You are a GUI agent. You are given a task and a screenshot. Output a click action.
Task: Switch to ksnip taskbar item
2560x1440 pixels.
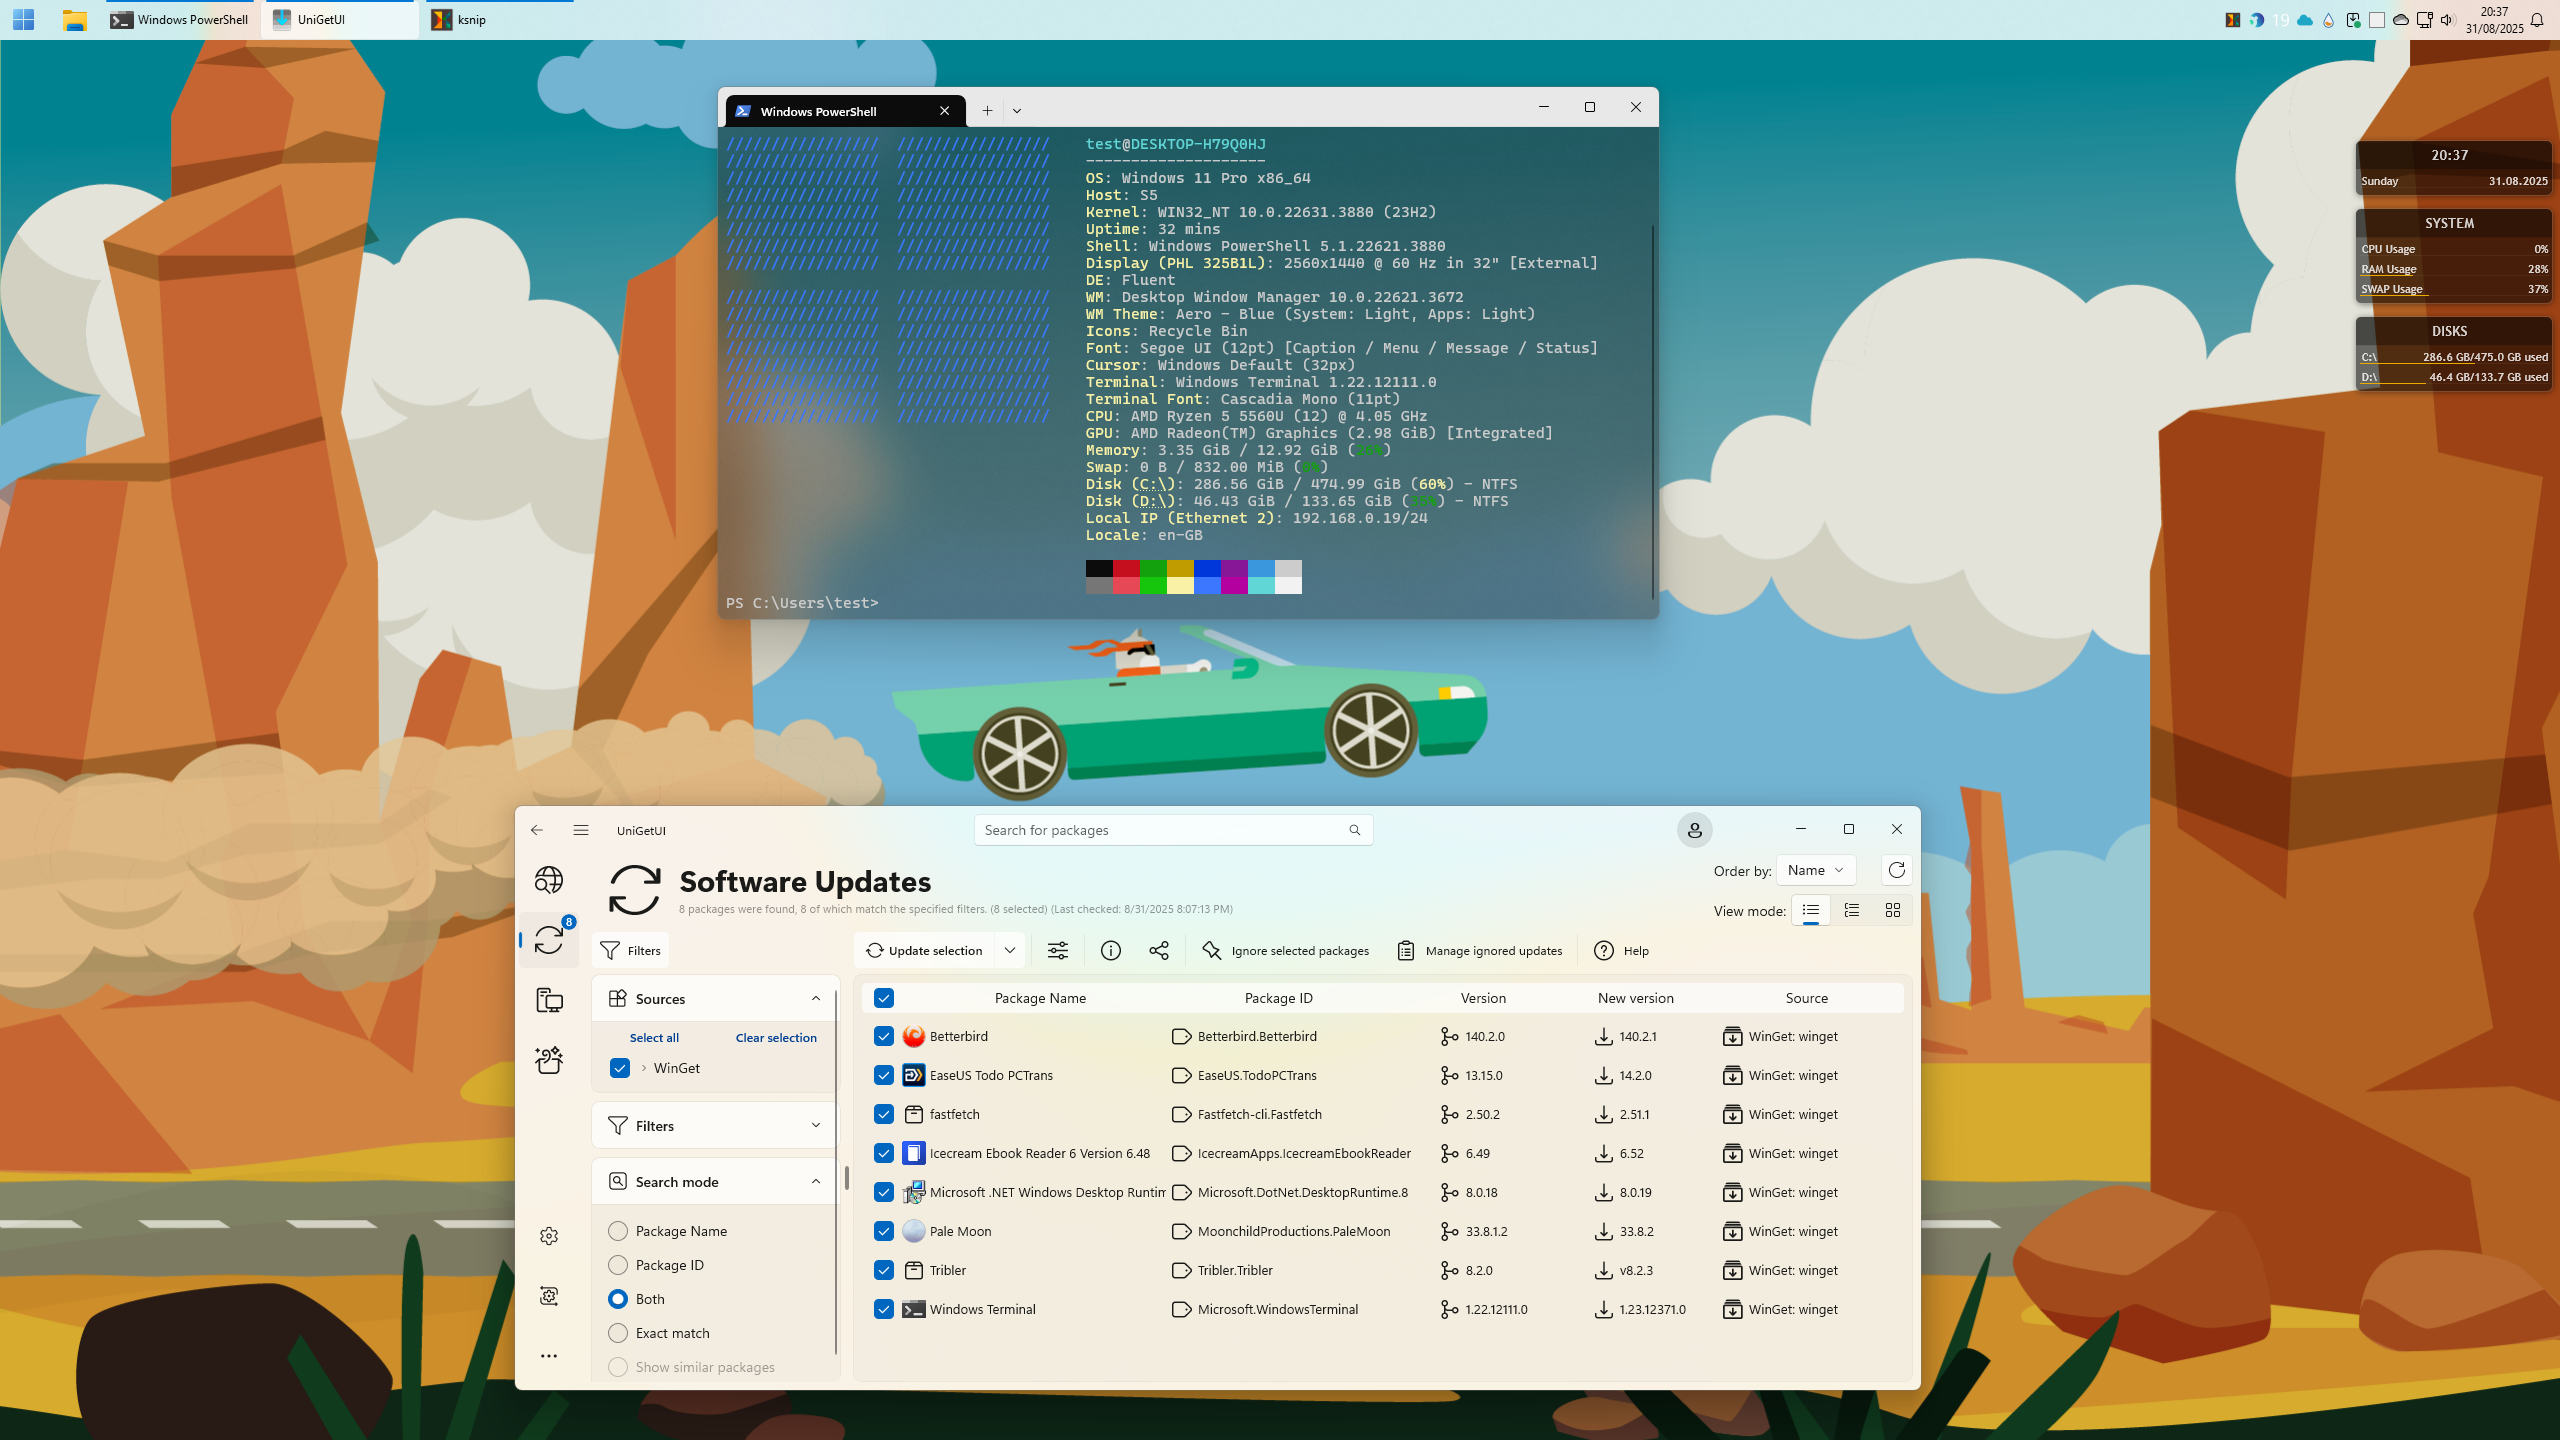coord(498,20)
